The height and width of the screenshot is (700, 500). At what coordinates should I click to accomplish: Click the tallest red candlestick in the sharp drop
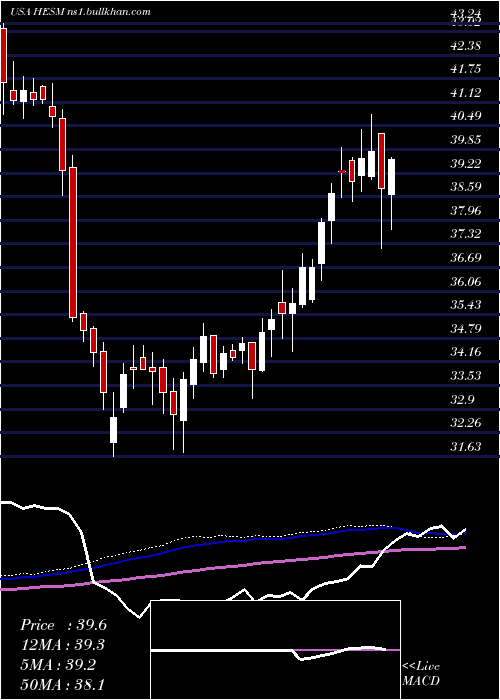73,243
